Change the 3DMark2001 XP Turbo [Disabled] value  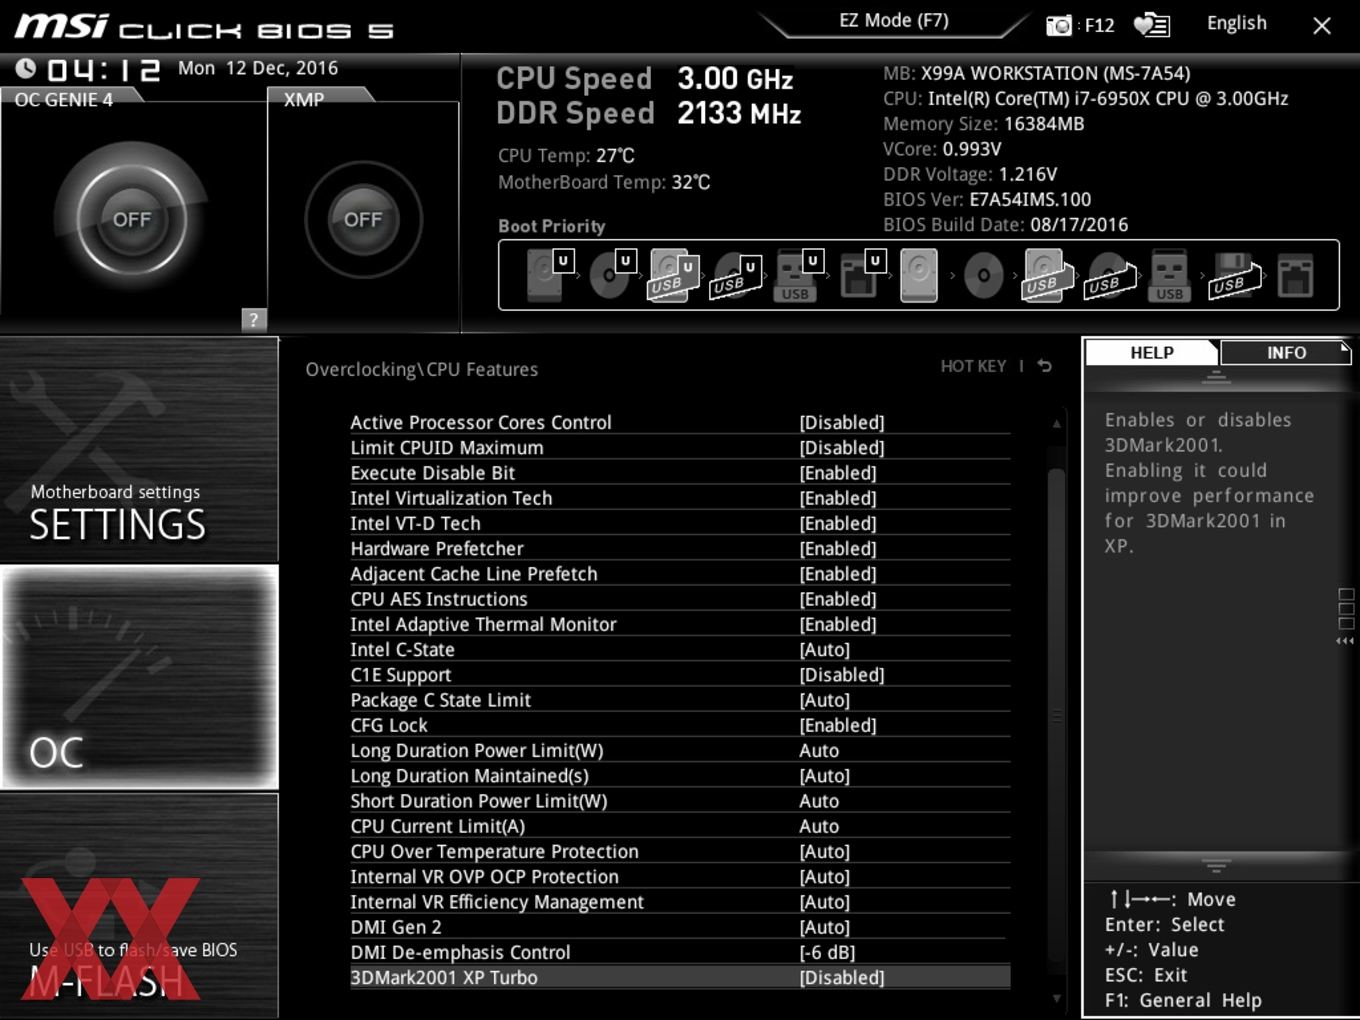[842, 978]
